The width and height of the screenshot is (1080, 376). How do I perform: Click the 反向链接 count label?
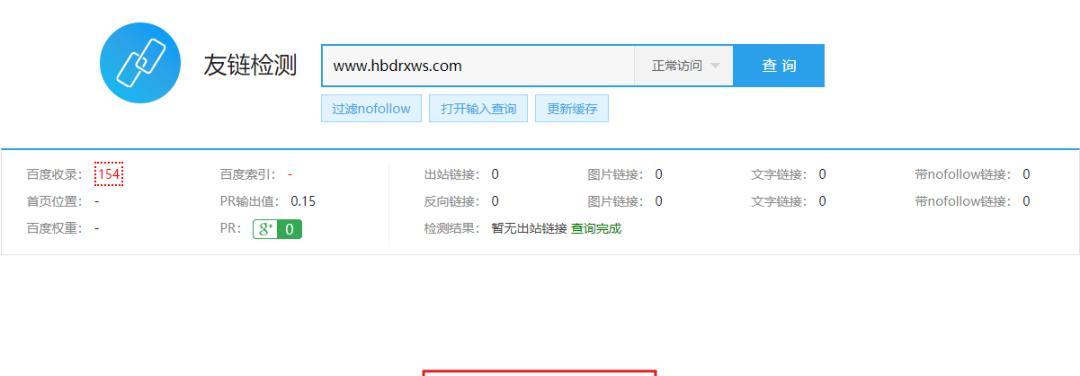[x=452, y=202]
